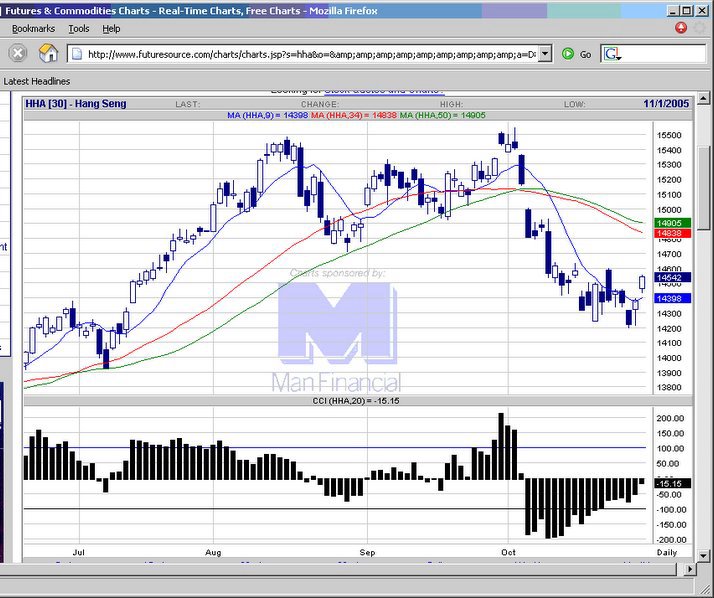Screen dimensions: 714x598
Task: Close the Firefox window
Action: [703, 10]
